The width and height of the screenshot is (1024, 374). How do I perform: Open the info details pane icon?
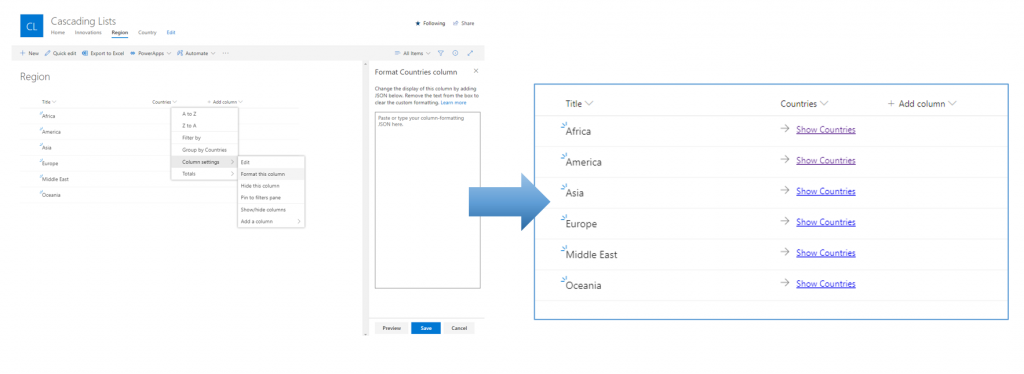[455, 54]
